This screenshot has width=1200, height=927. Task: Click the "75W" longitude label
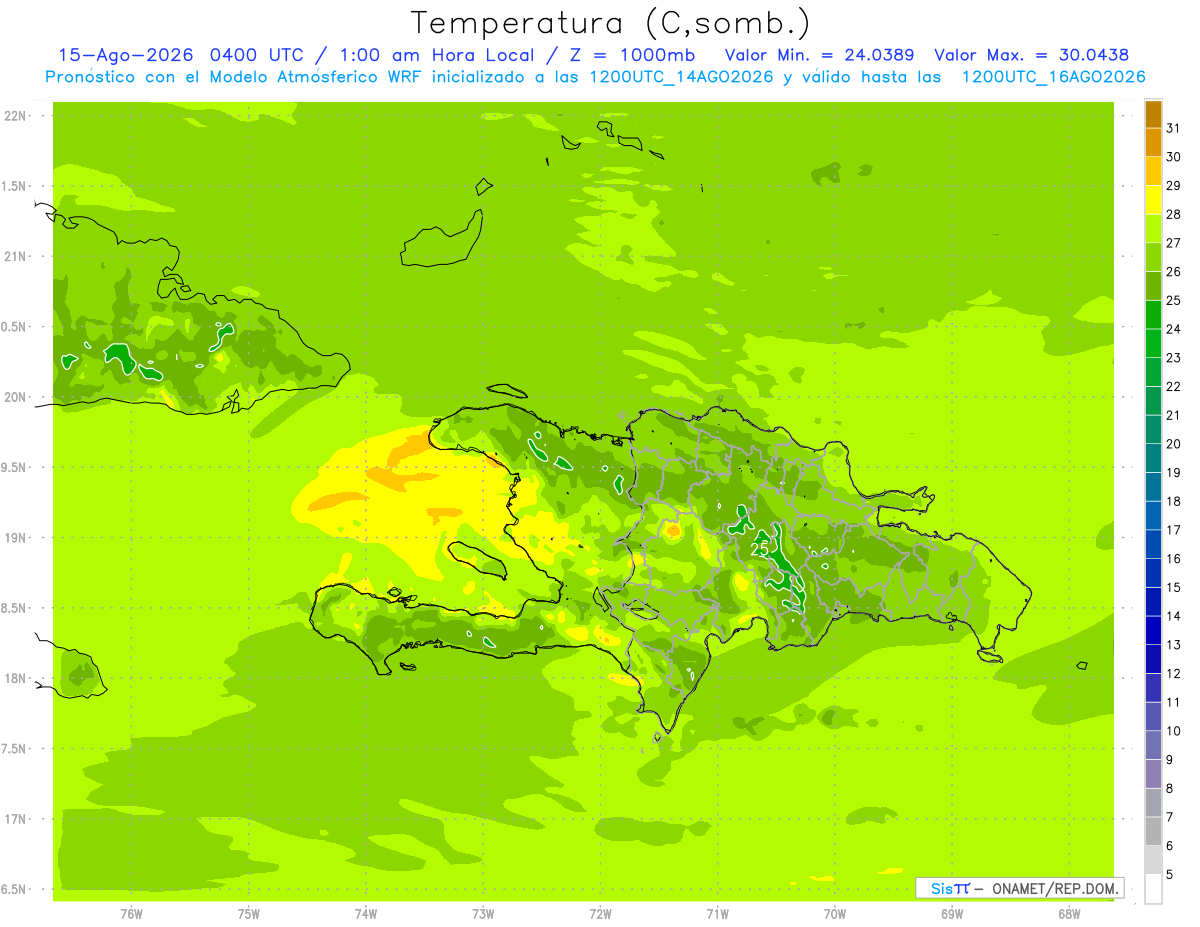pyautogui.click(x=249, y=914)
